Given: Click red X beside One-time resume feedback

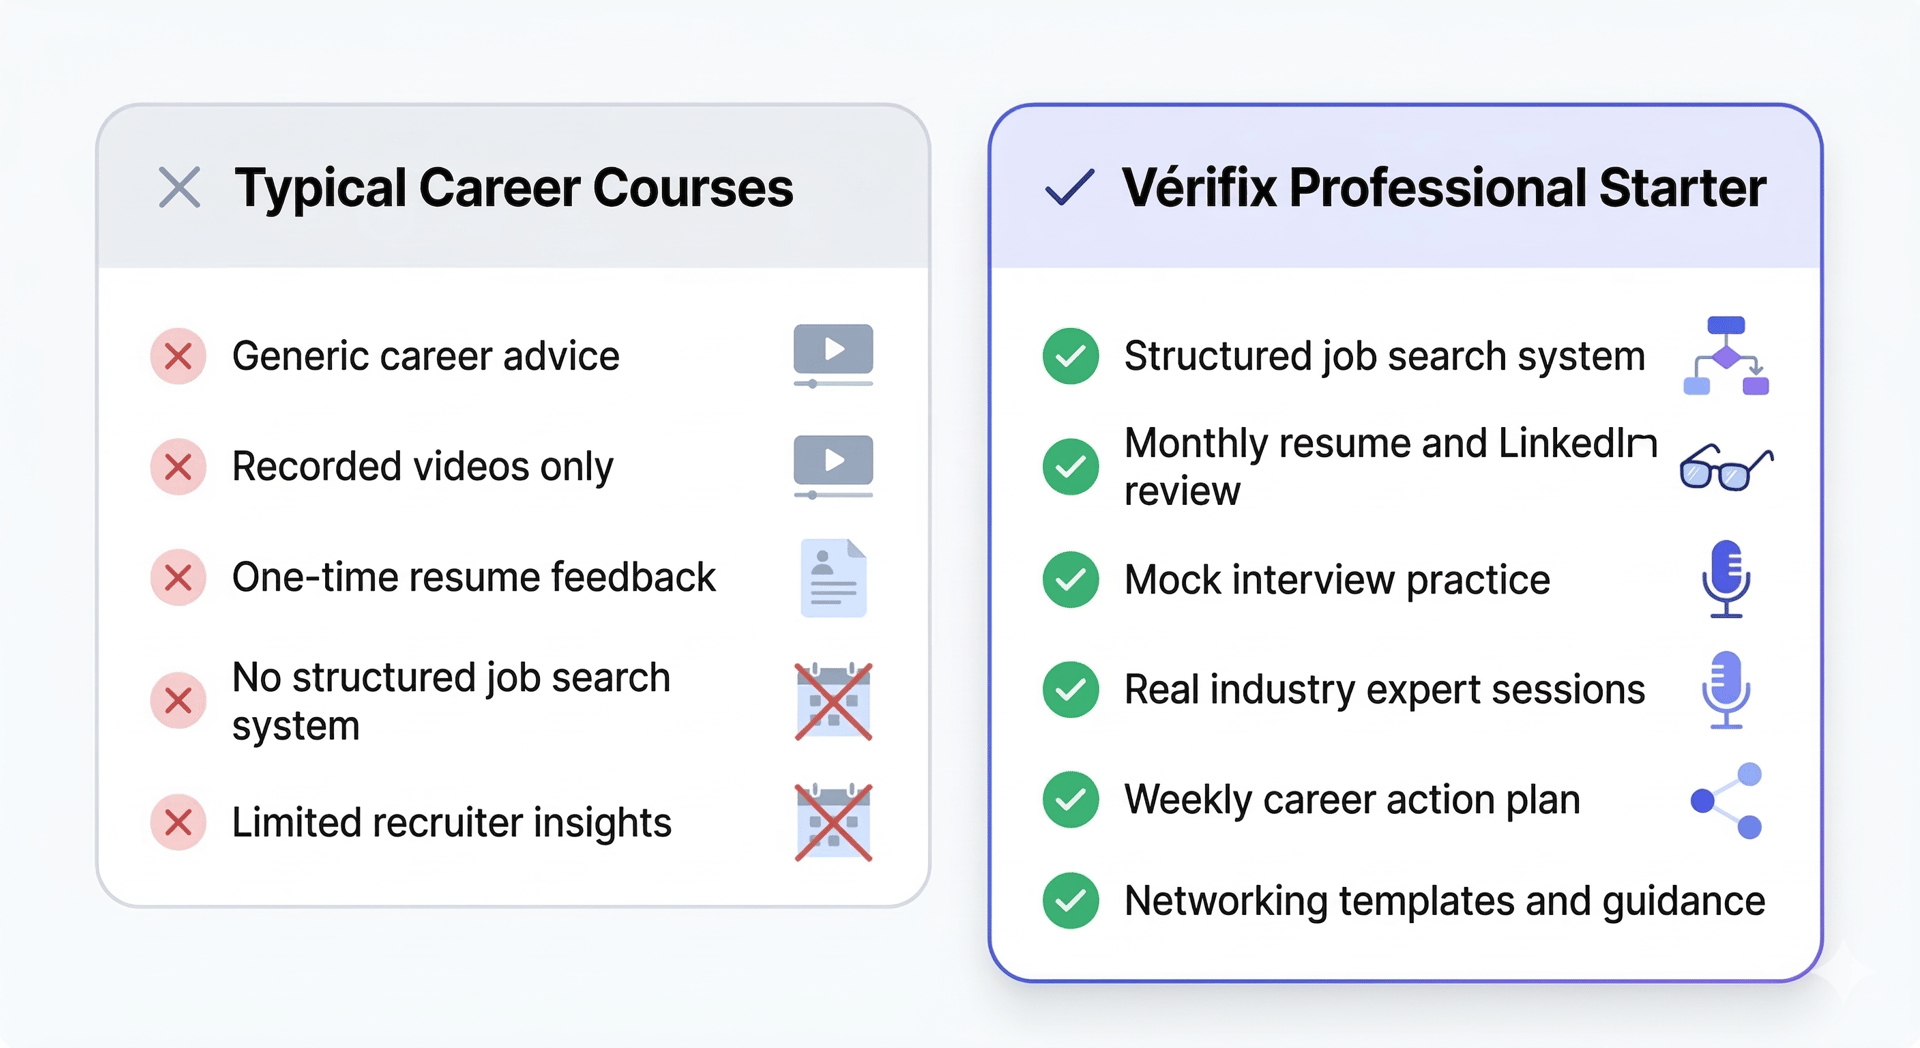Looking at the screenshot, I should pyautogui.click(x=178, y=578).
